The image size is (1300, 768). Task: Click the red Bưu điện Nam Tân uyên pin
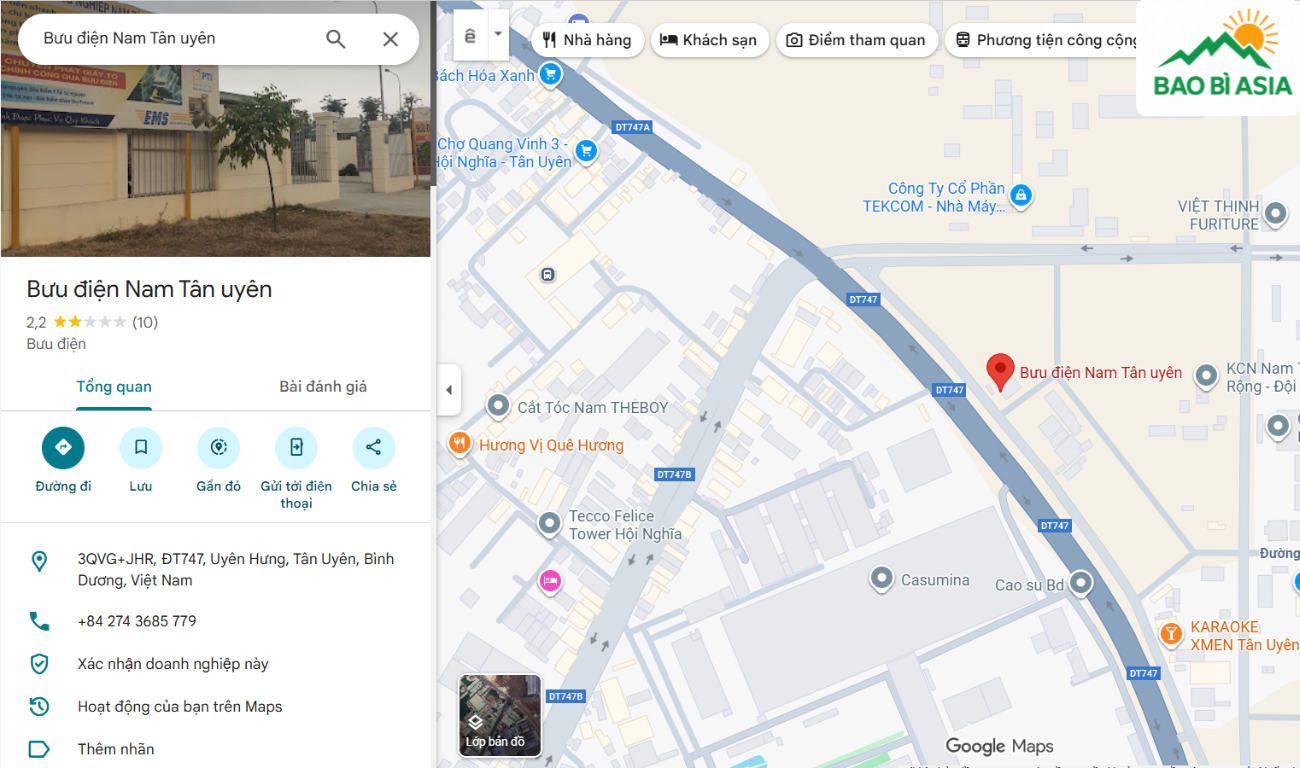tap(1000, 371)
